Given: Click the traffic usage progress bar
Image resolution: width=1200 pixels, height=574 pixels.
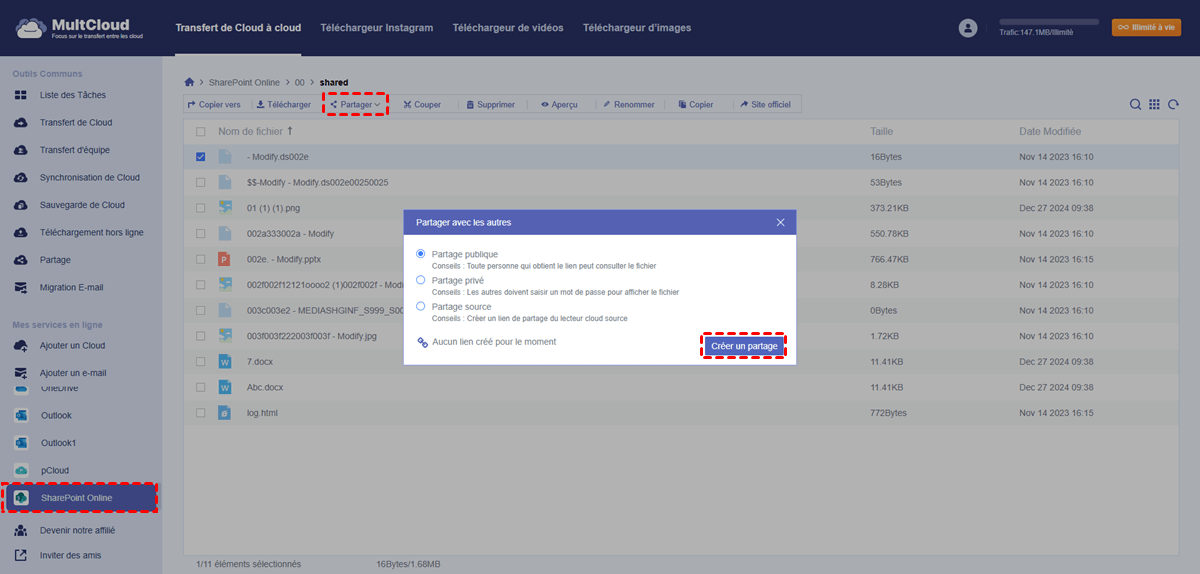Looking at the screenshot, I should [x=1049, y=21].
